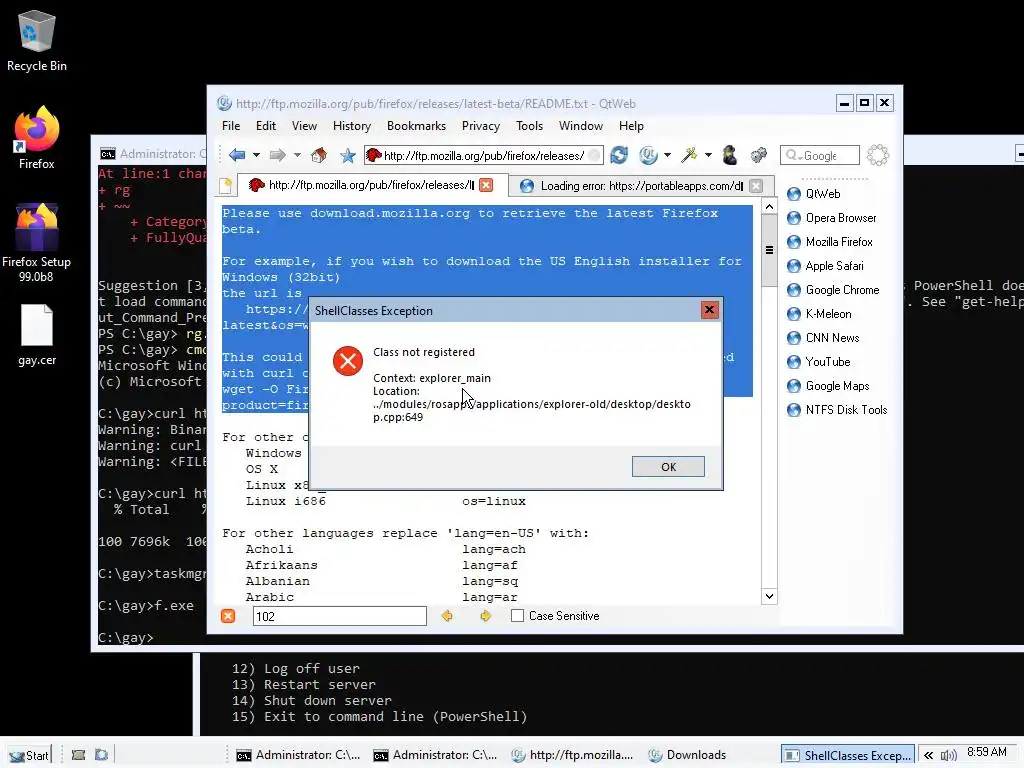Click the Start button

pos(29,755)
